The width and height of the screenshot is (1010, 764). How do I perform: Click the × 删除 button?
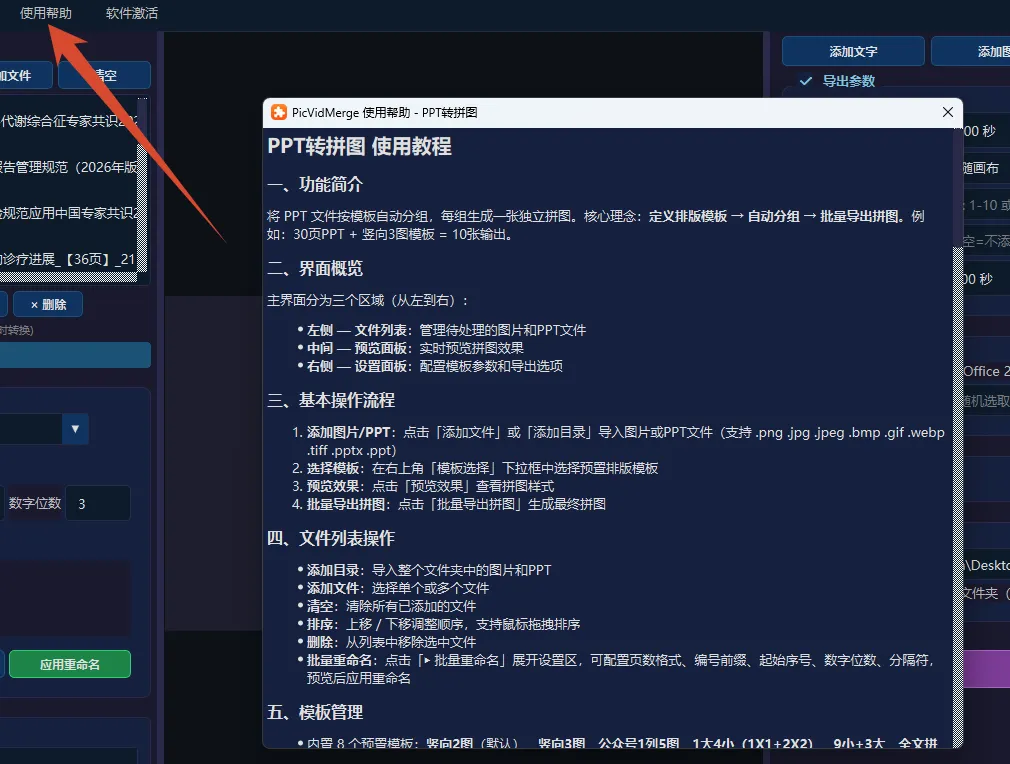coord(48,305)
